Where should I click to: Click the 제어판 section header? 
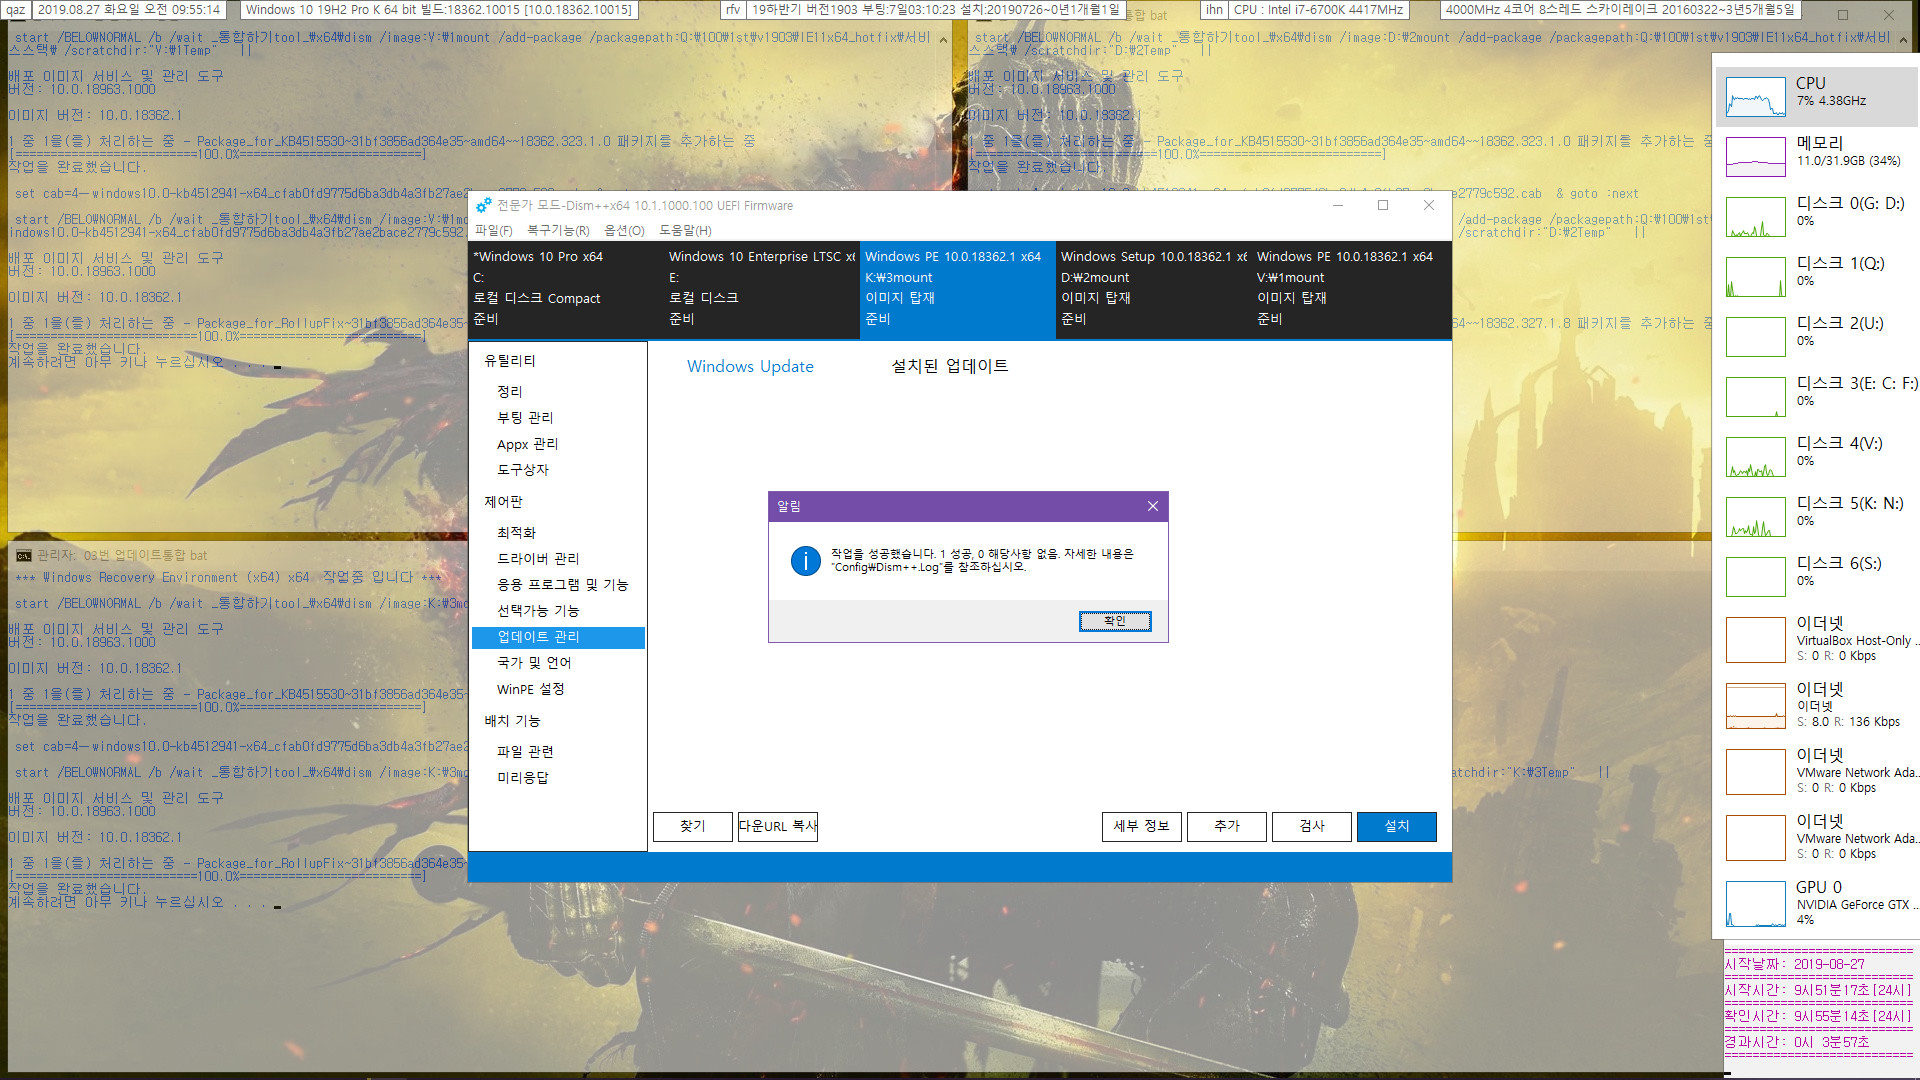(503, 502)
